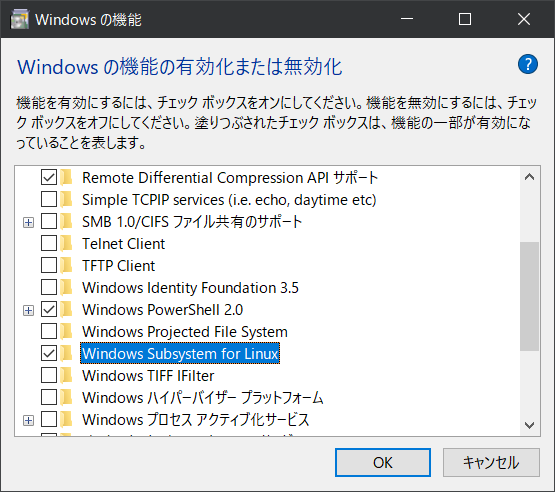Tick the Windows TIFF IFilter checkbox
Screen dimensions: 555x492
point(49,375)
